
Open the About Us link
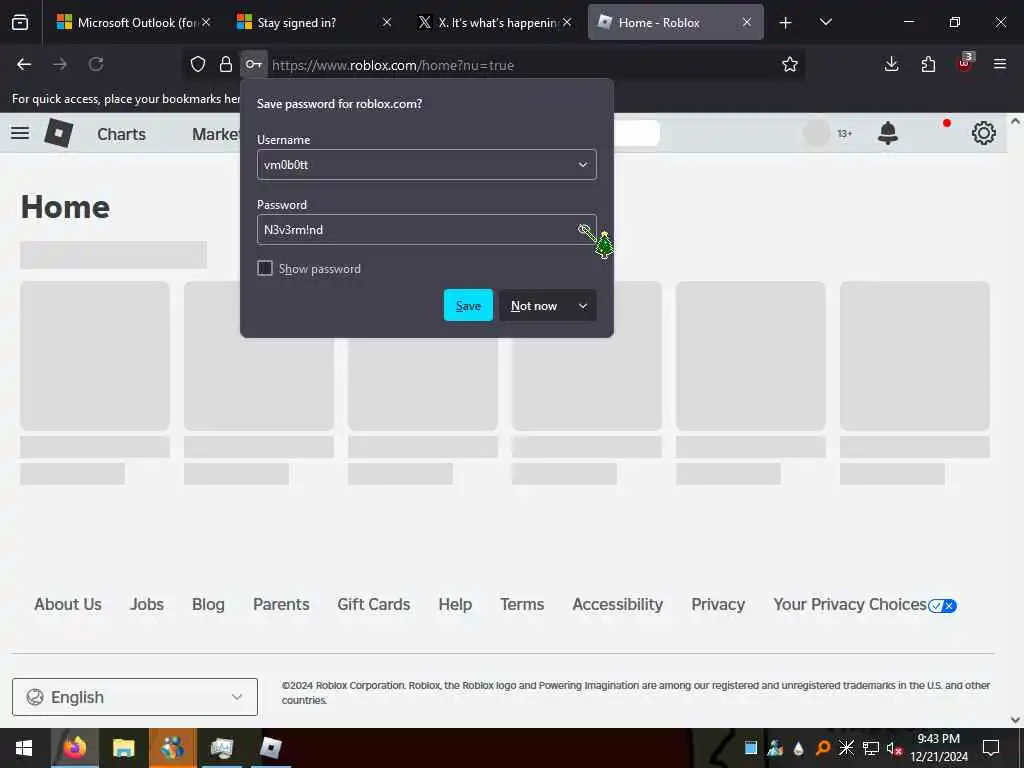click(68, 605)
